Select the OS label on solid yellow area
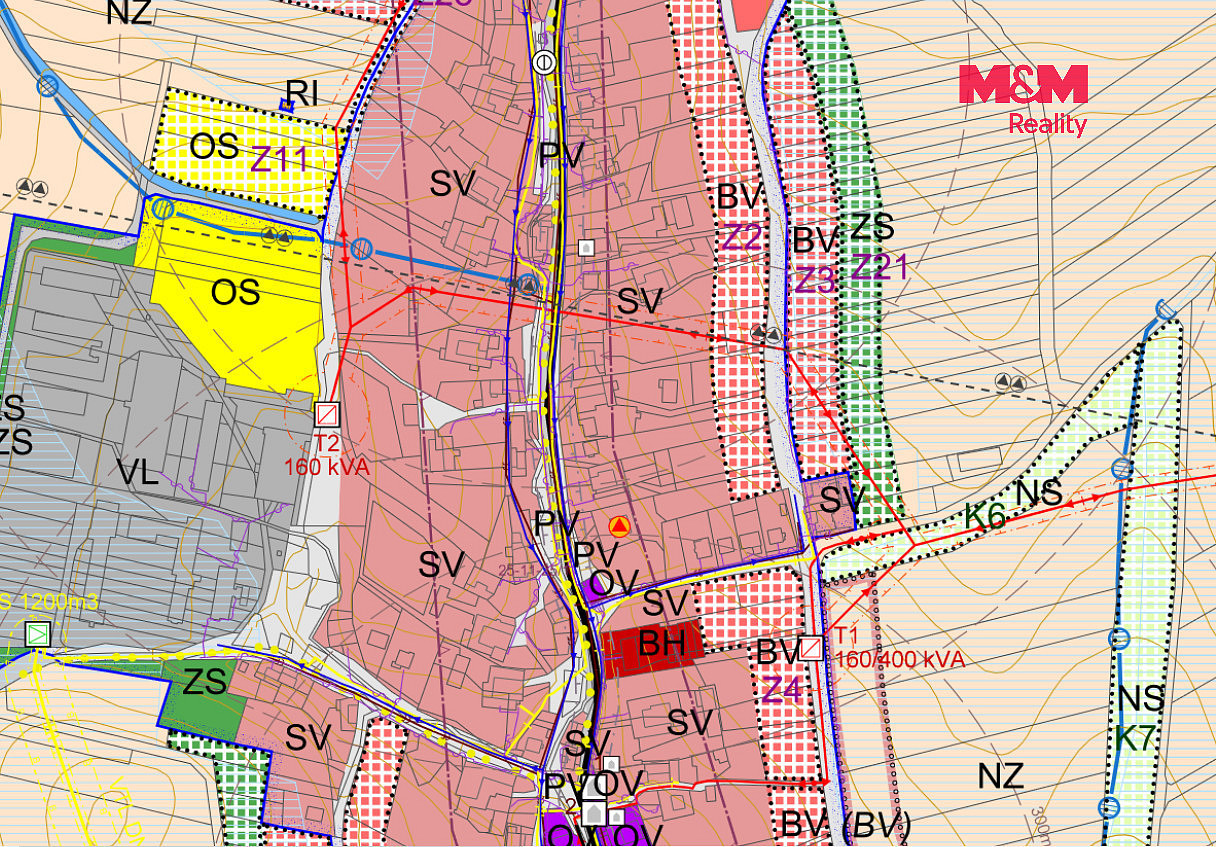1216x847 pixels. (x=236, y=292)
